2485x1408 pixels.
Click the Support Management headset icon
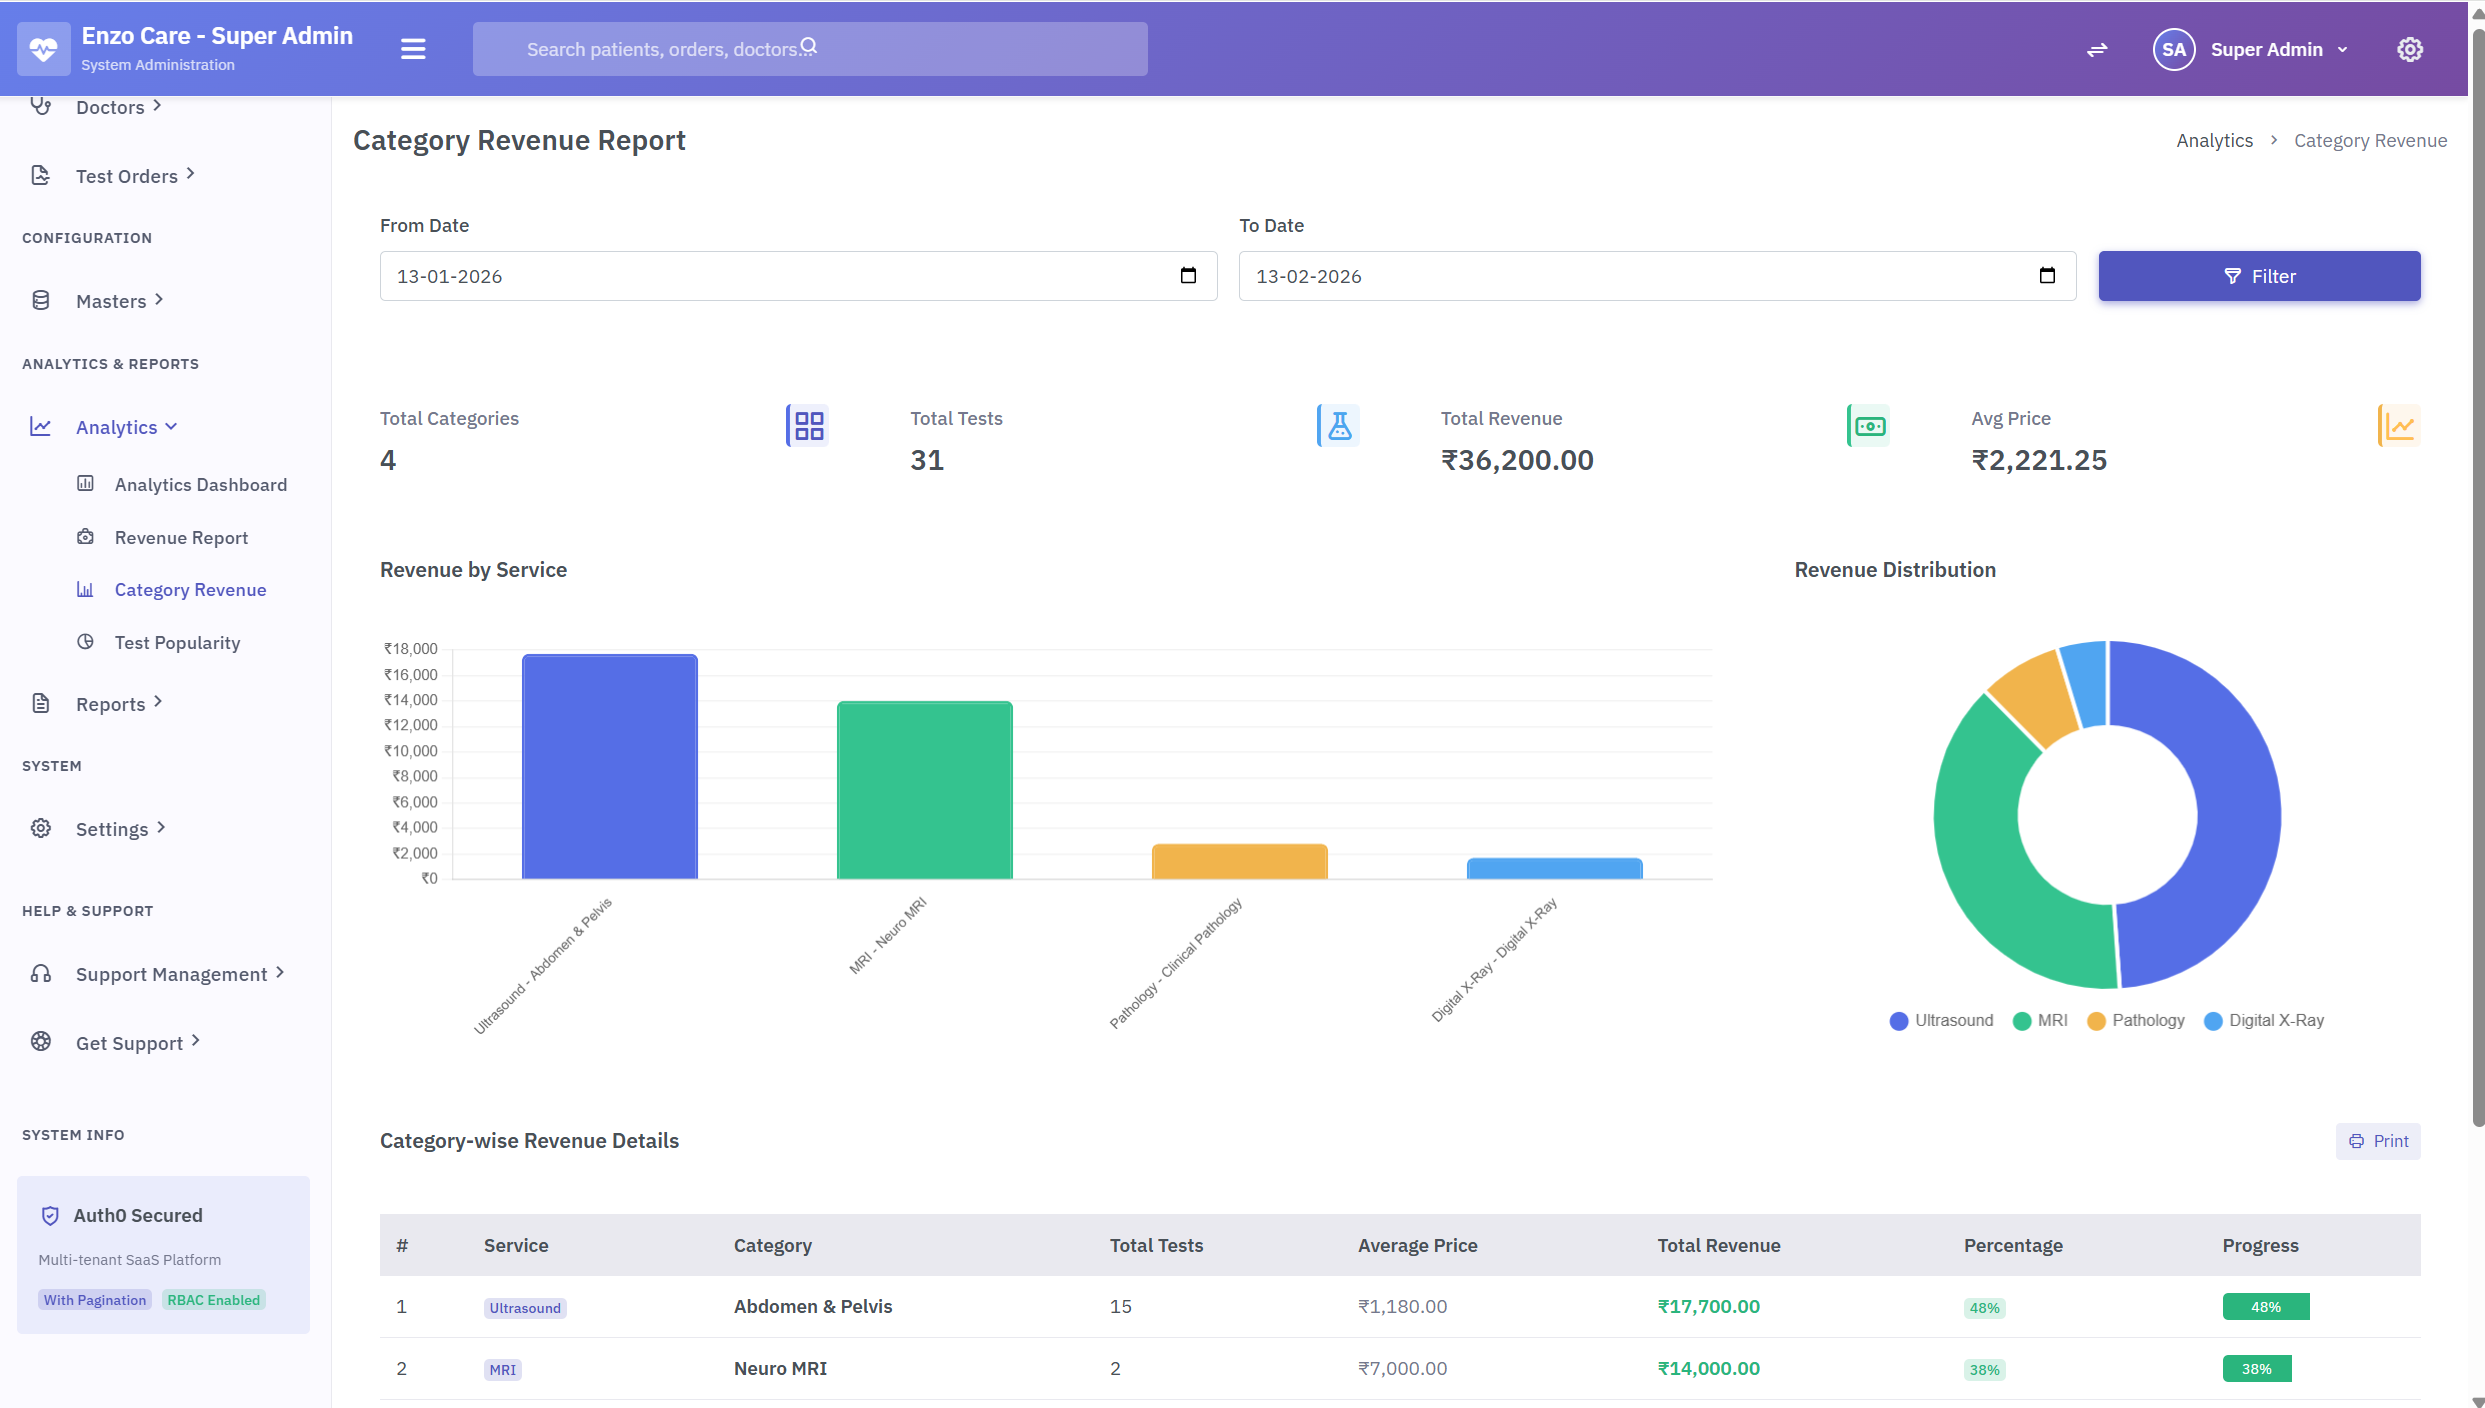pyautogui.click(x=41, y=972)
